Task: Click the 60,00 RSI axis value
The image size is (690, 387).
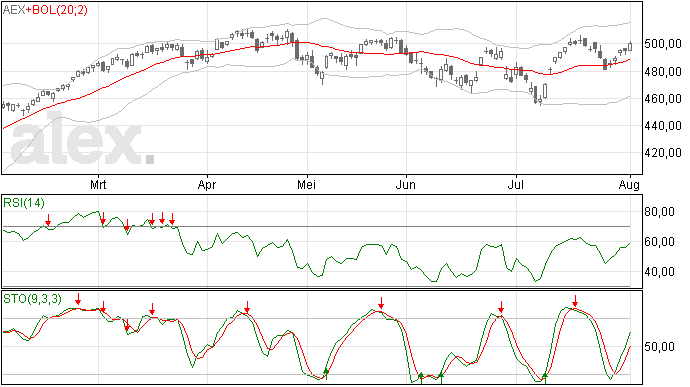Action: [x=659, y=242]
